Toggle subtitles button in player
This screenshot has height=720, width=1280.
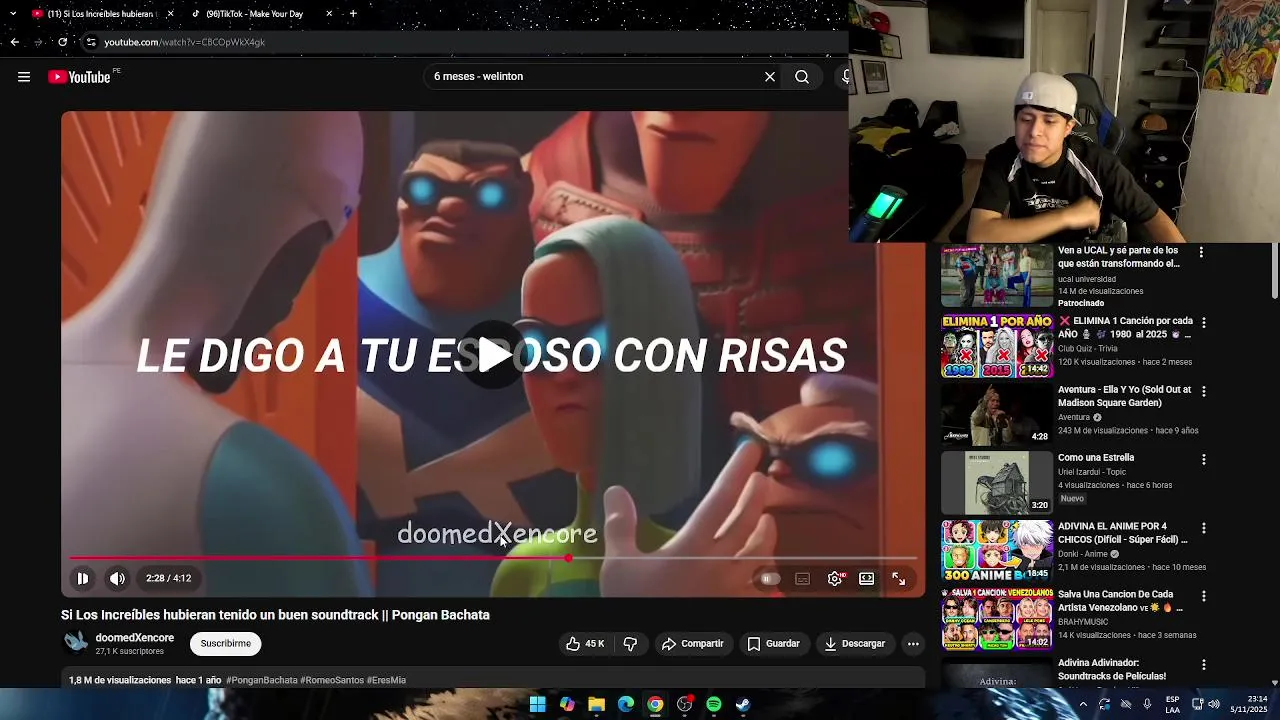point(802,579)
